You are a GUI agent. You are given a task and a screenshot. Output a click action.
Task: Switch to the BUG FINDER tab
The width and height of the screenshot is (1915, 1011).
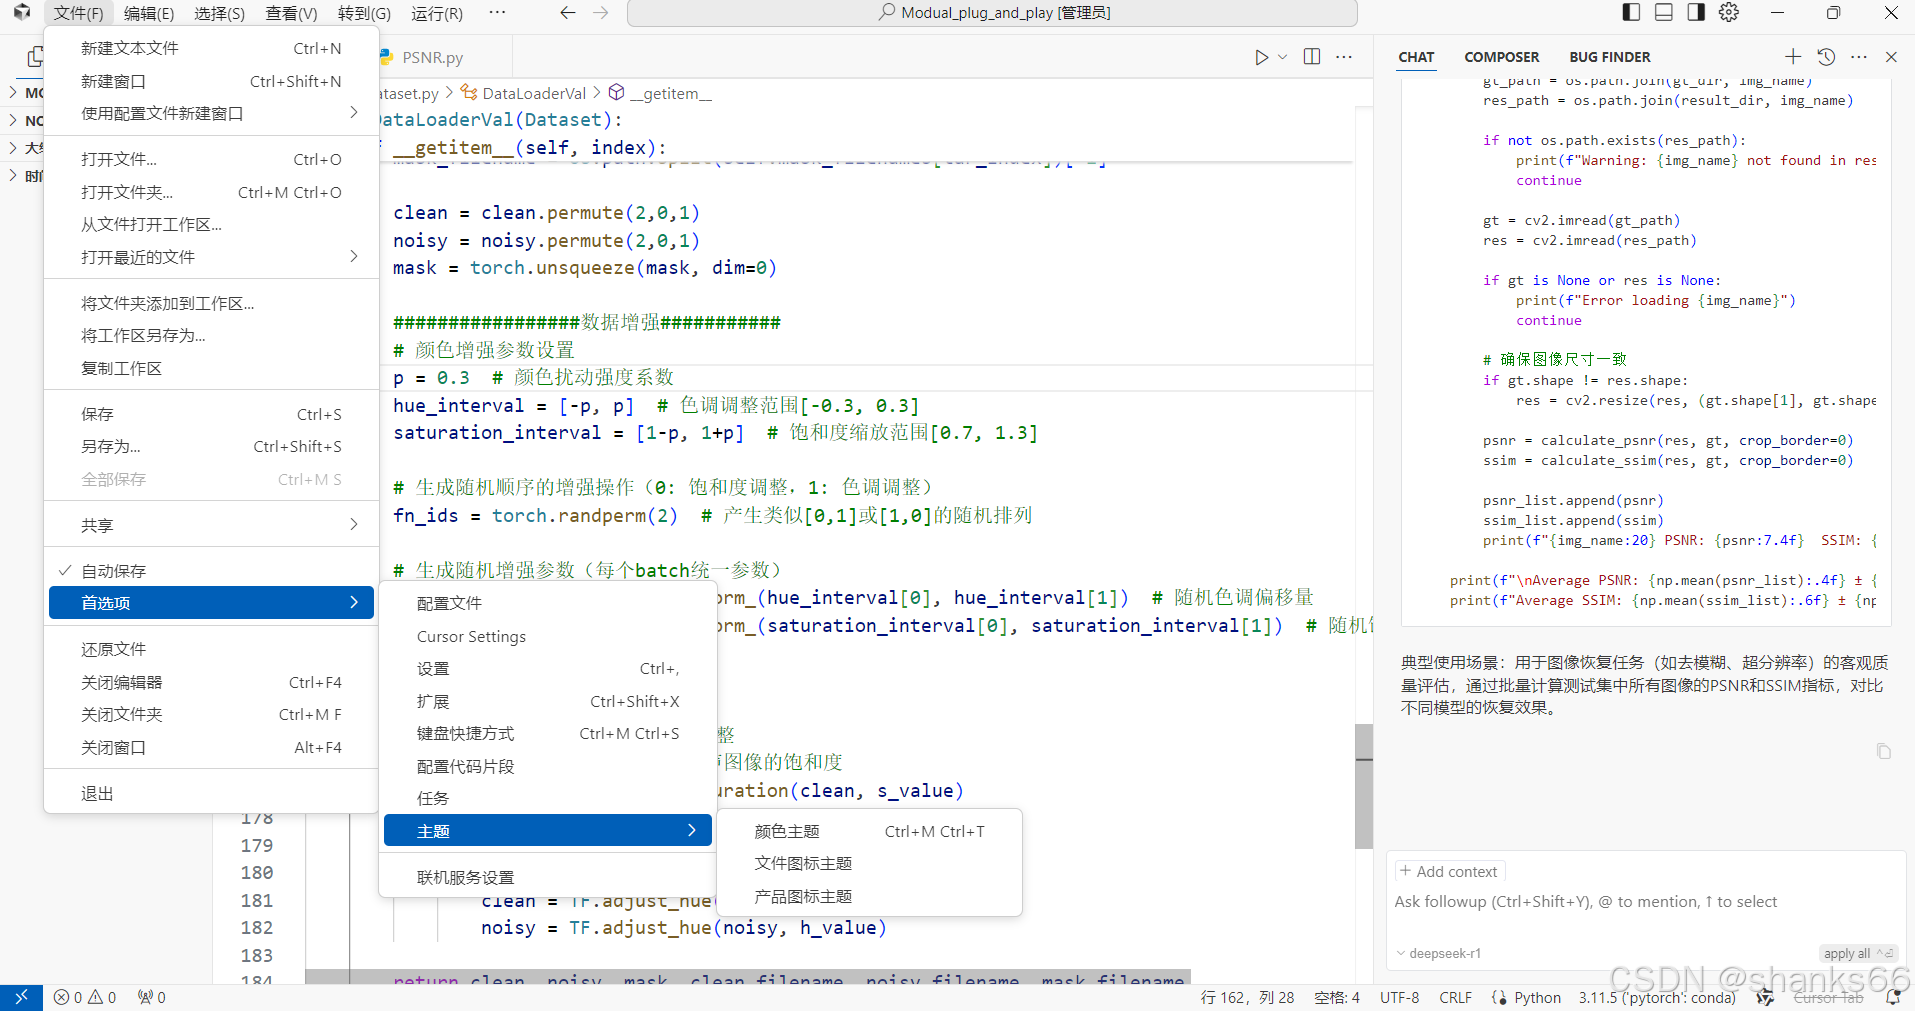[1610, 57]
